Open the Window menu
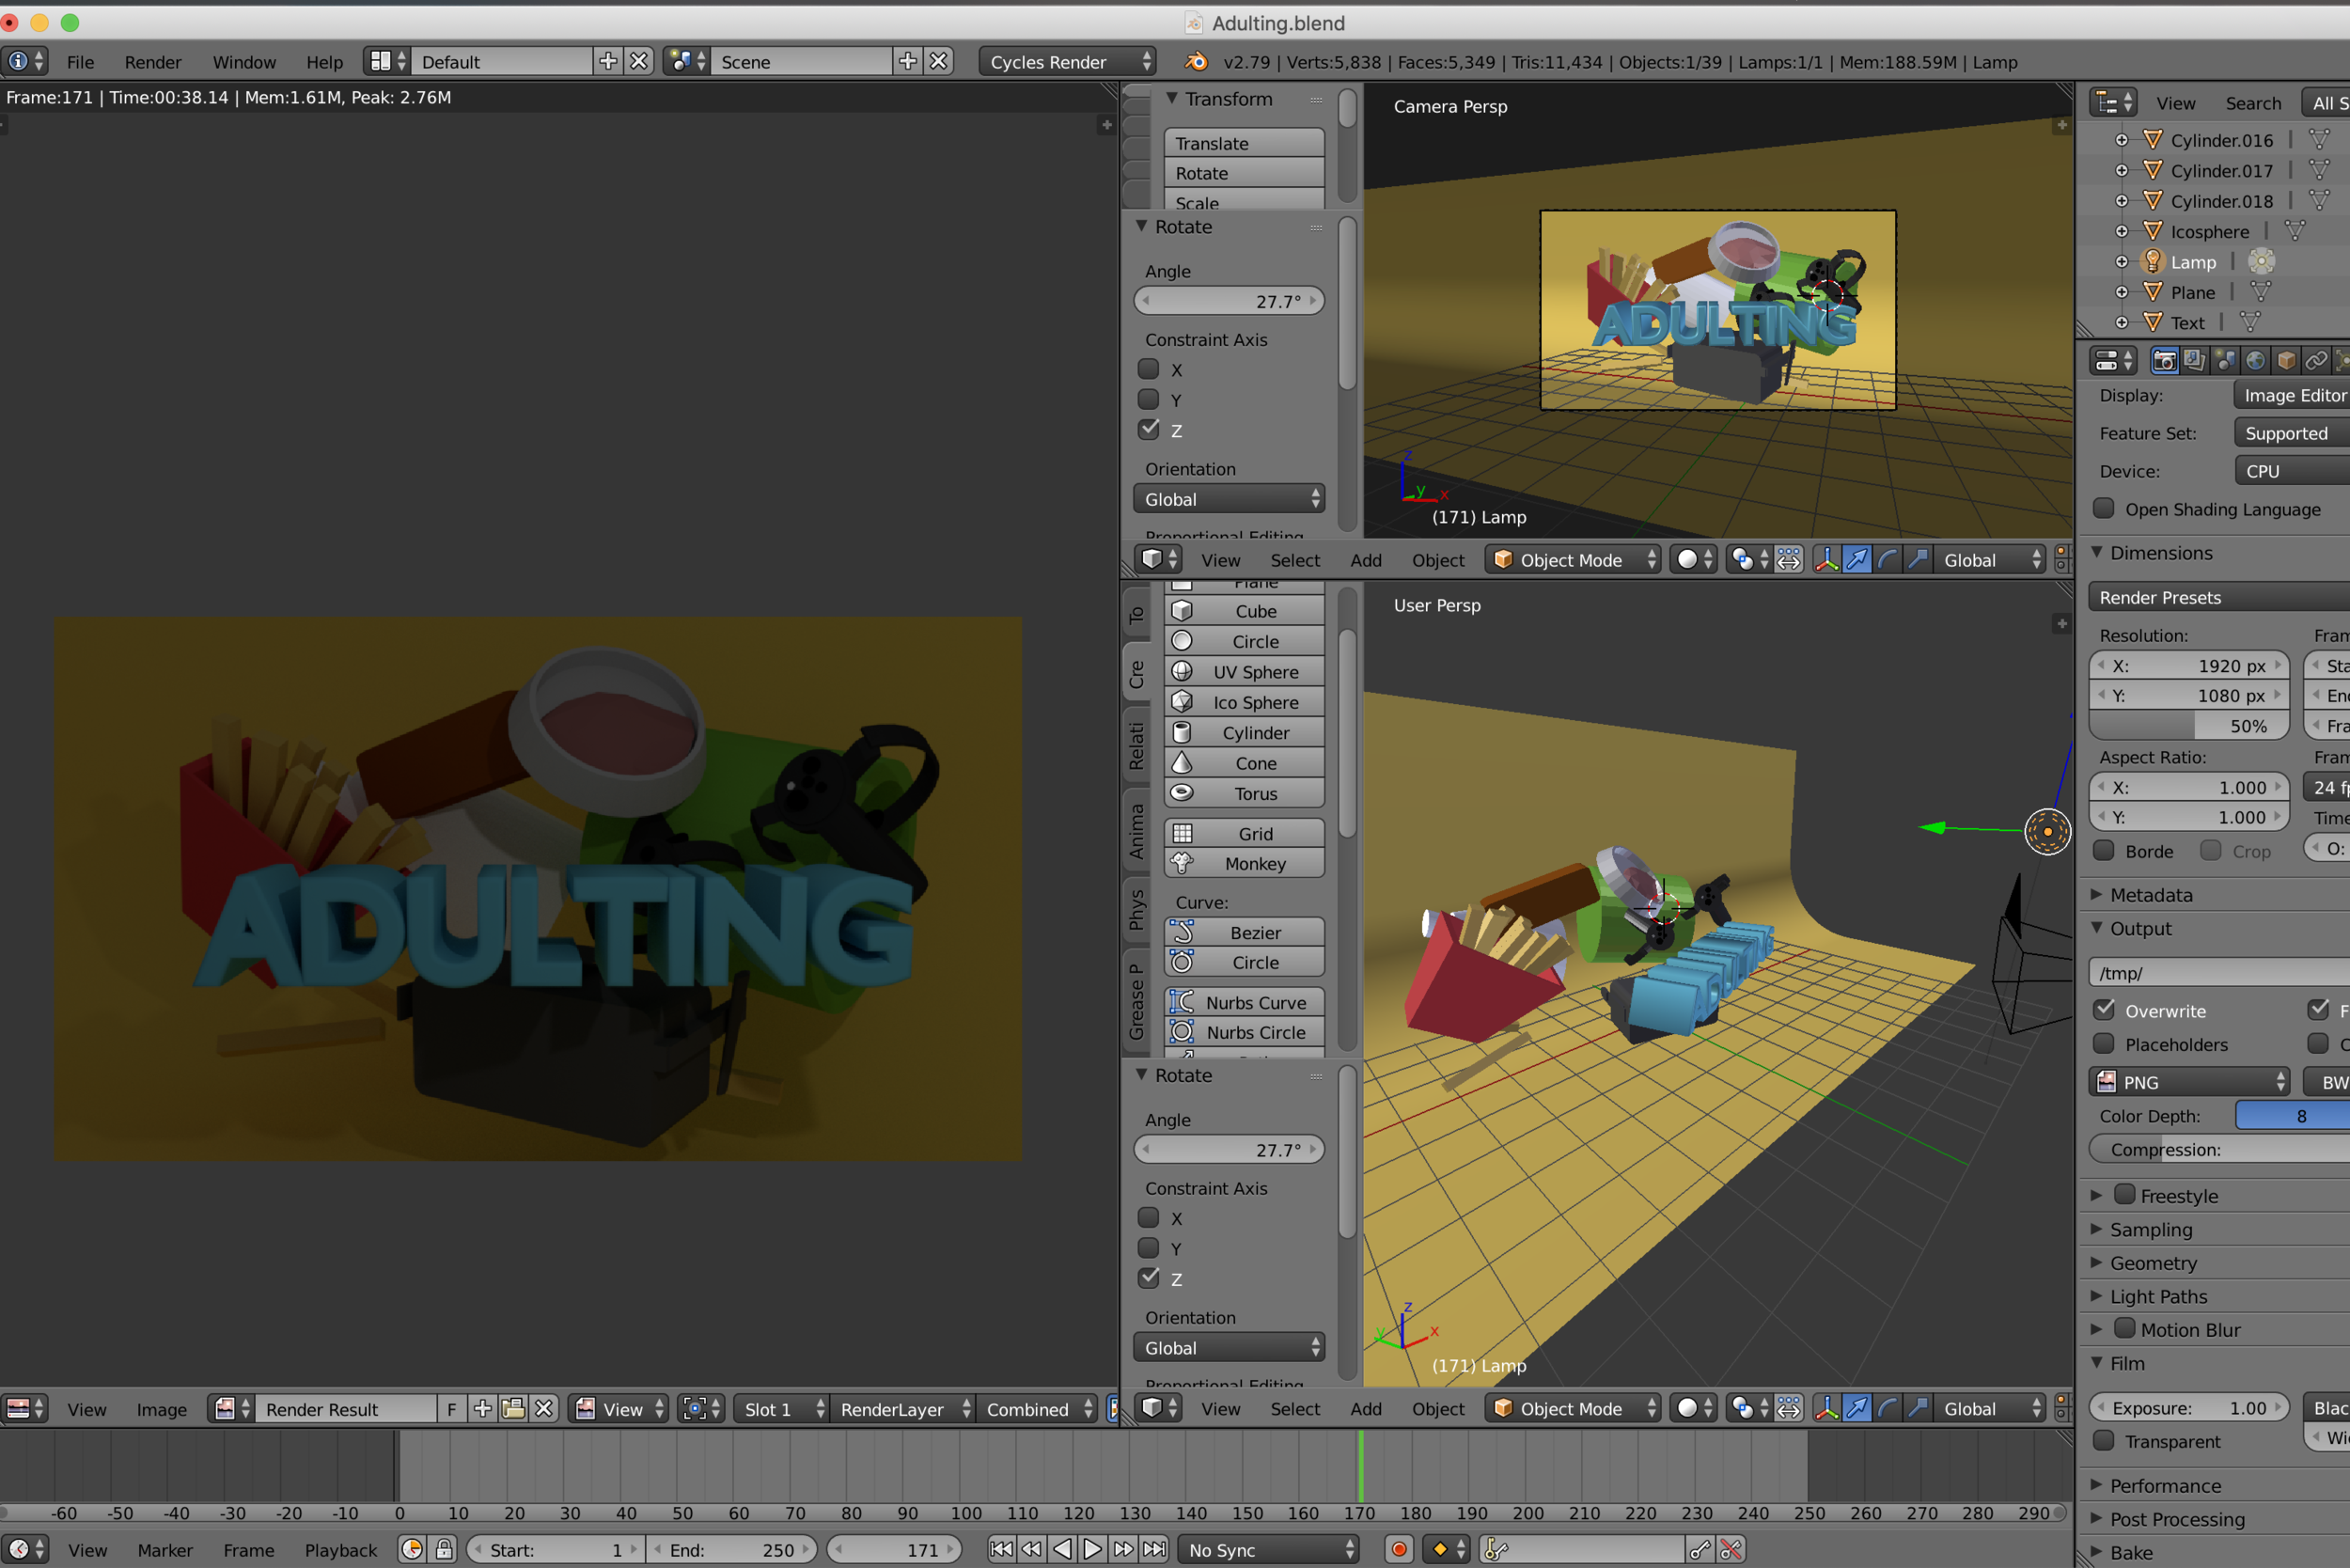Screen dimensions: 2350x1568 pyautogui.click(x=244, y=62)
